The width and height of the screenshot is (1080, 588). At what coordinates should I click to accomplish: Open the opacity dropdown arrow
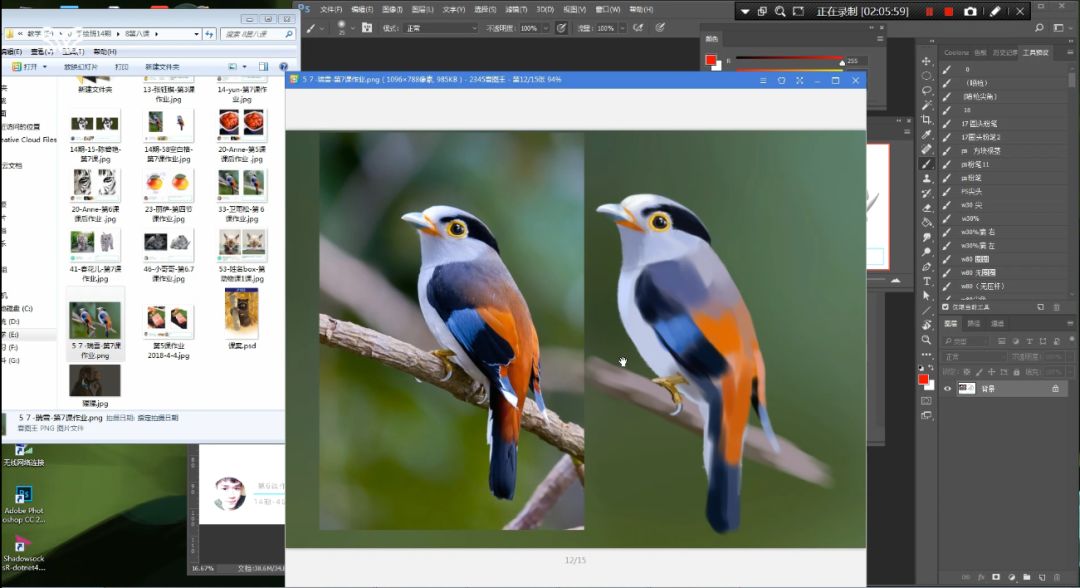(x=546, y=28)
